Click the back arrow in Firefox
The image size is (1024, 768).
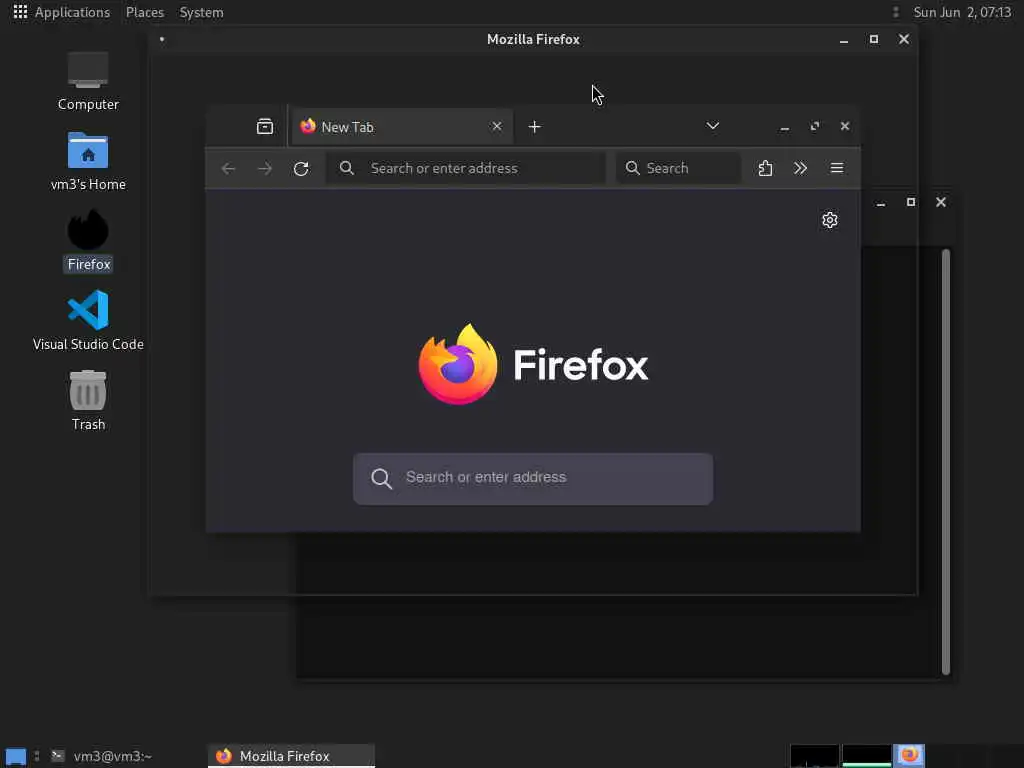(228, 168)
